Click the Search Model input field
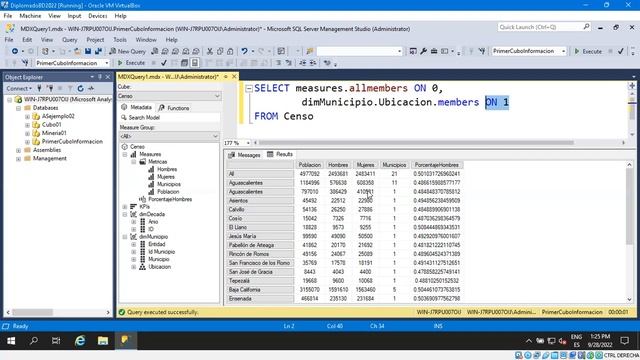 (169, 118)
